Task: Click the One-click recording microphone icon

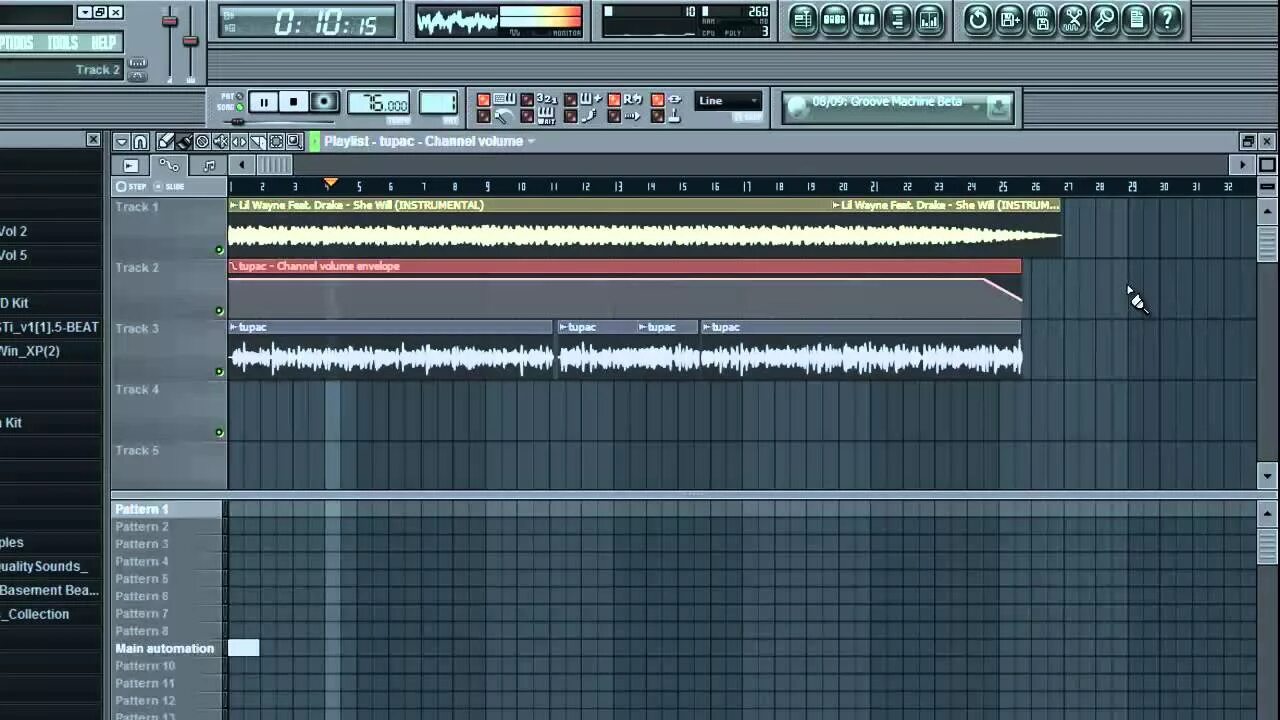Action: [1104, 19]
